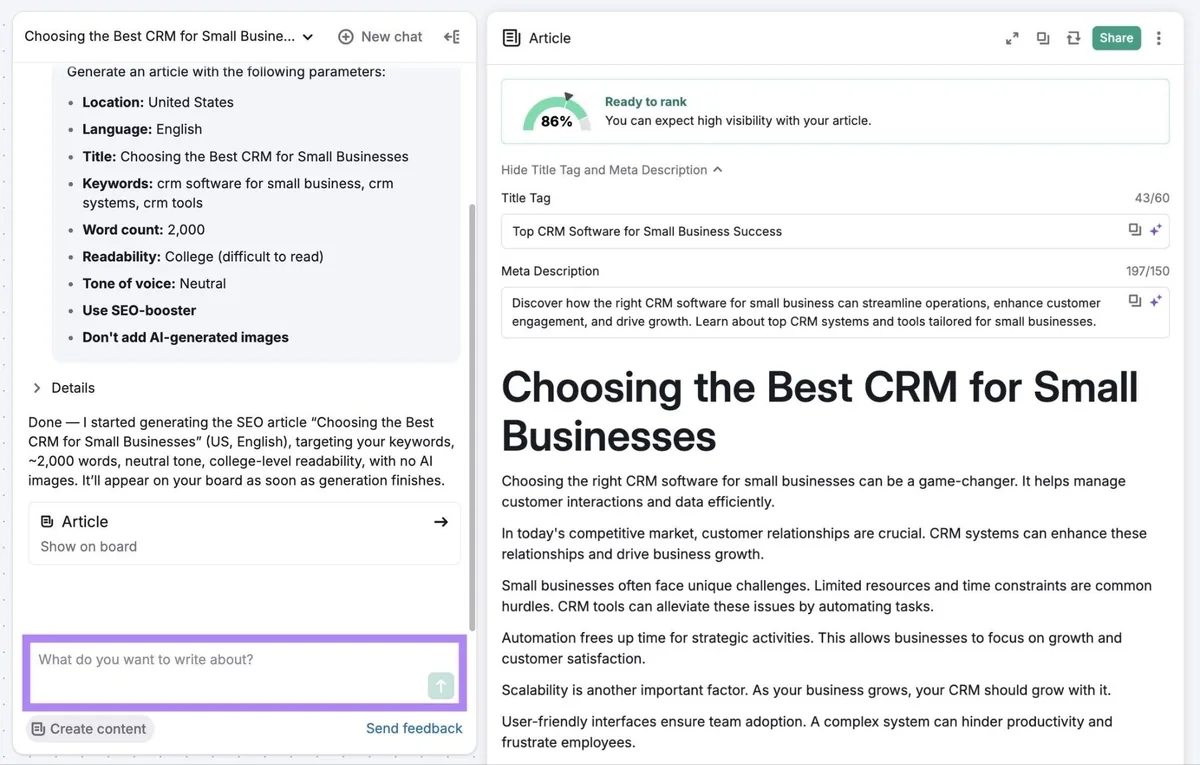Click the "197/150" Meta Description character count
This screenshot has width=1200, height=765.
[x=1148, y=271]
